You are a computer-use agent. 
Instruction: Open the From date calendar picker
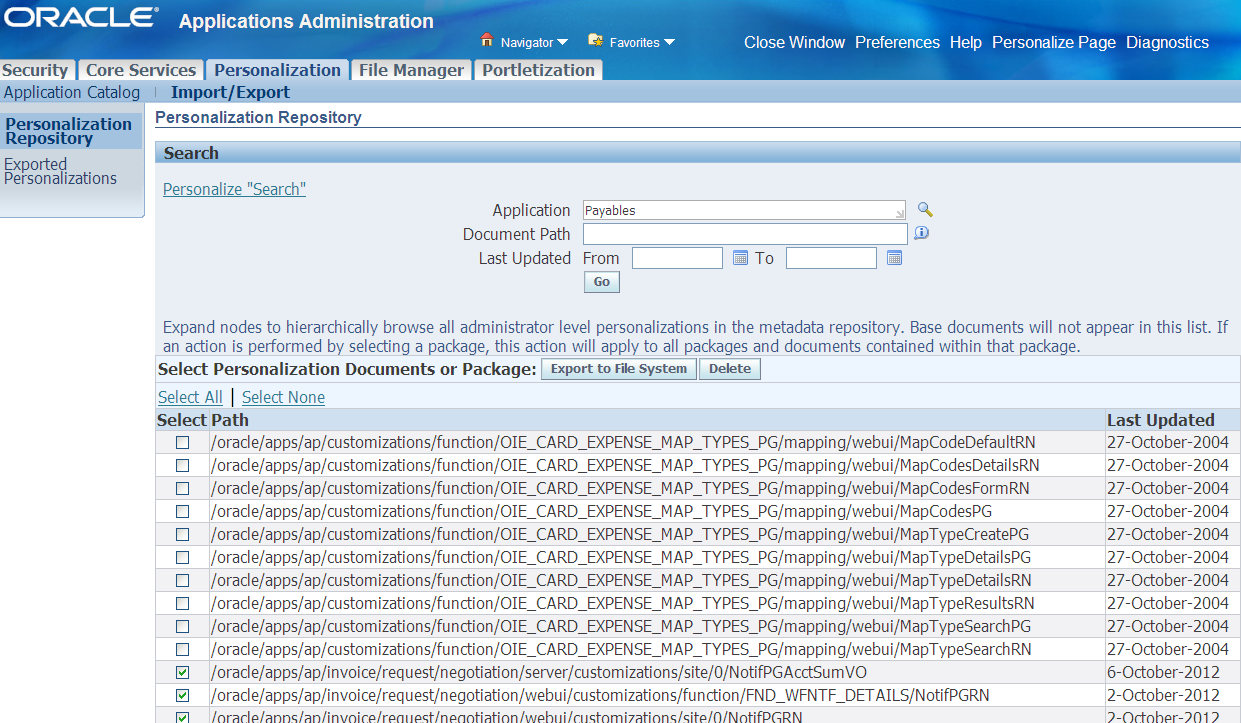(740, 258)
